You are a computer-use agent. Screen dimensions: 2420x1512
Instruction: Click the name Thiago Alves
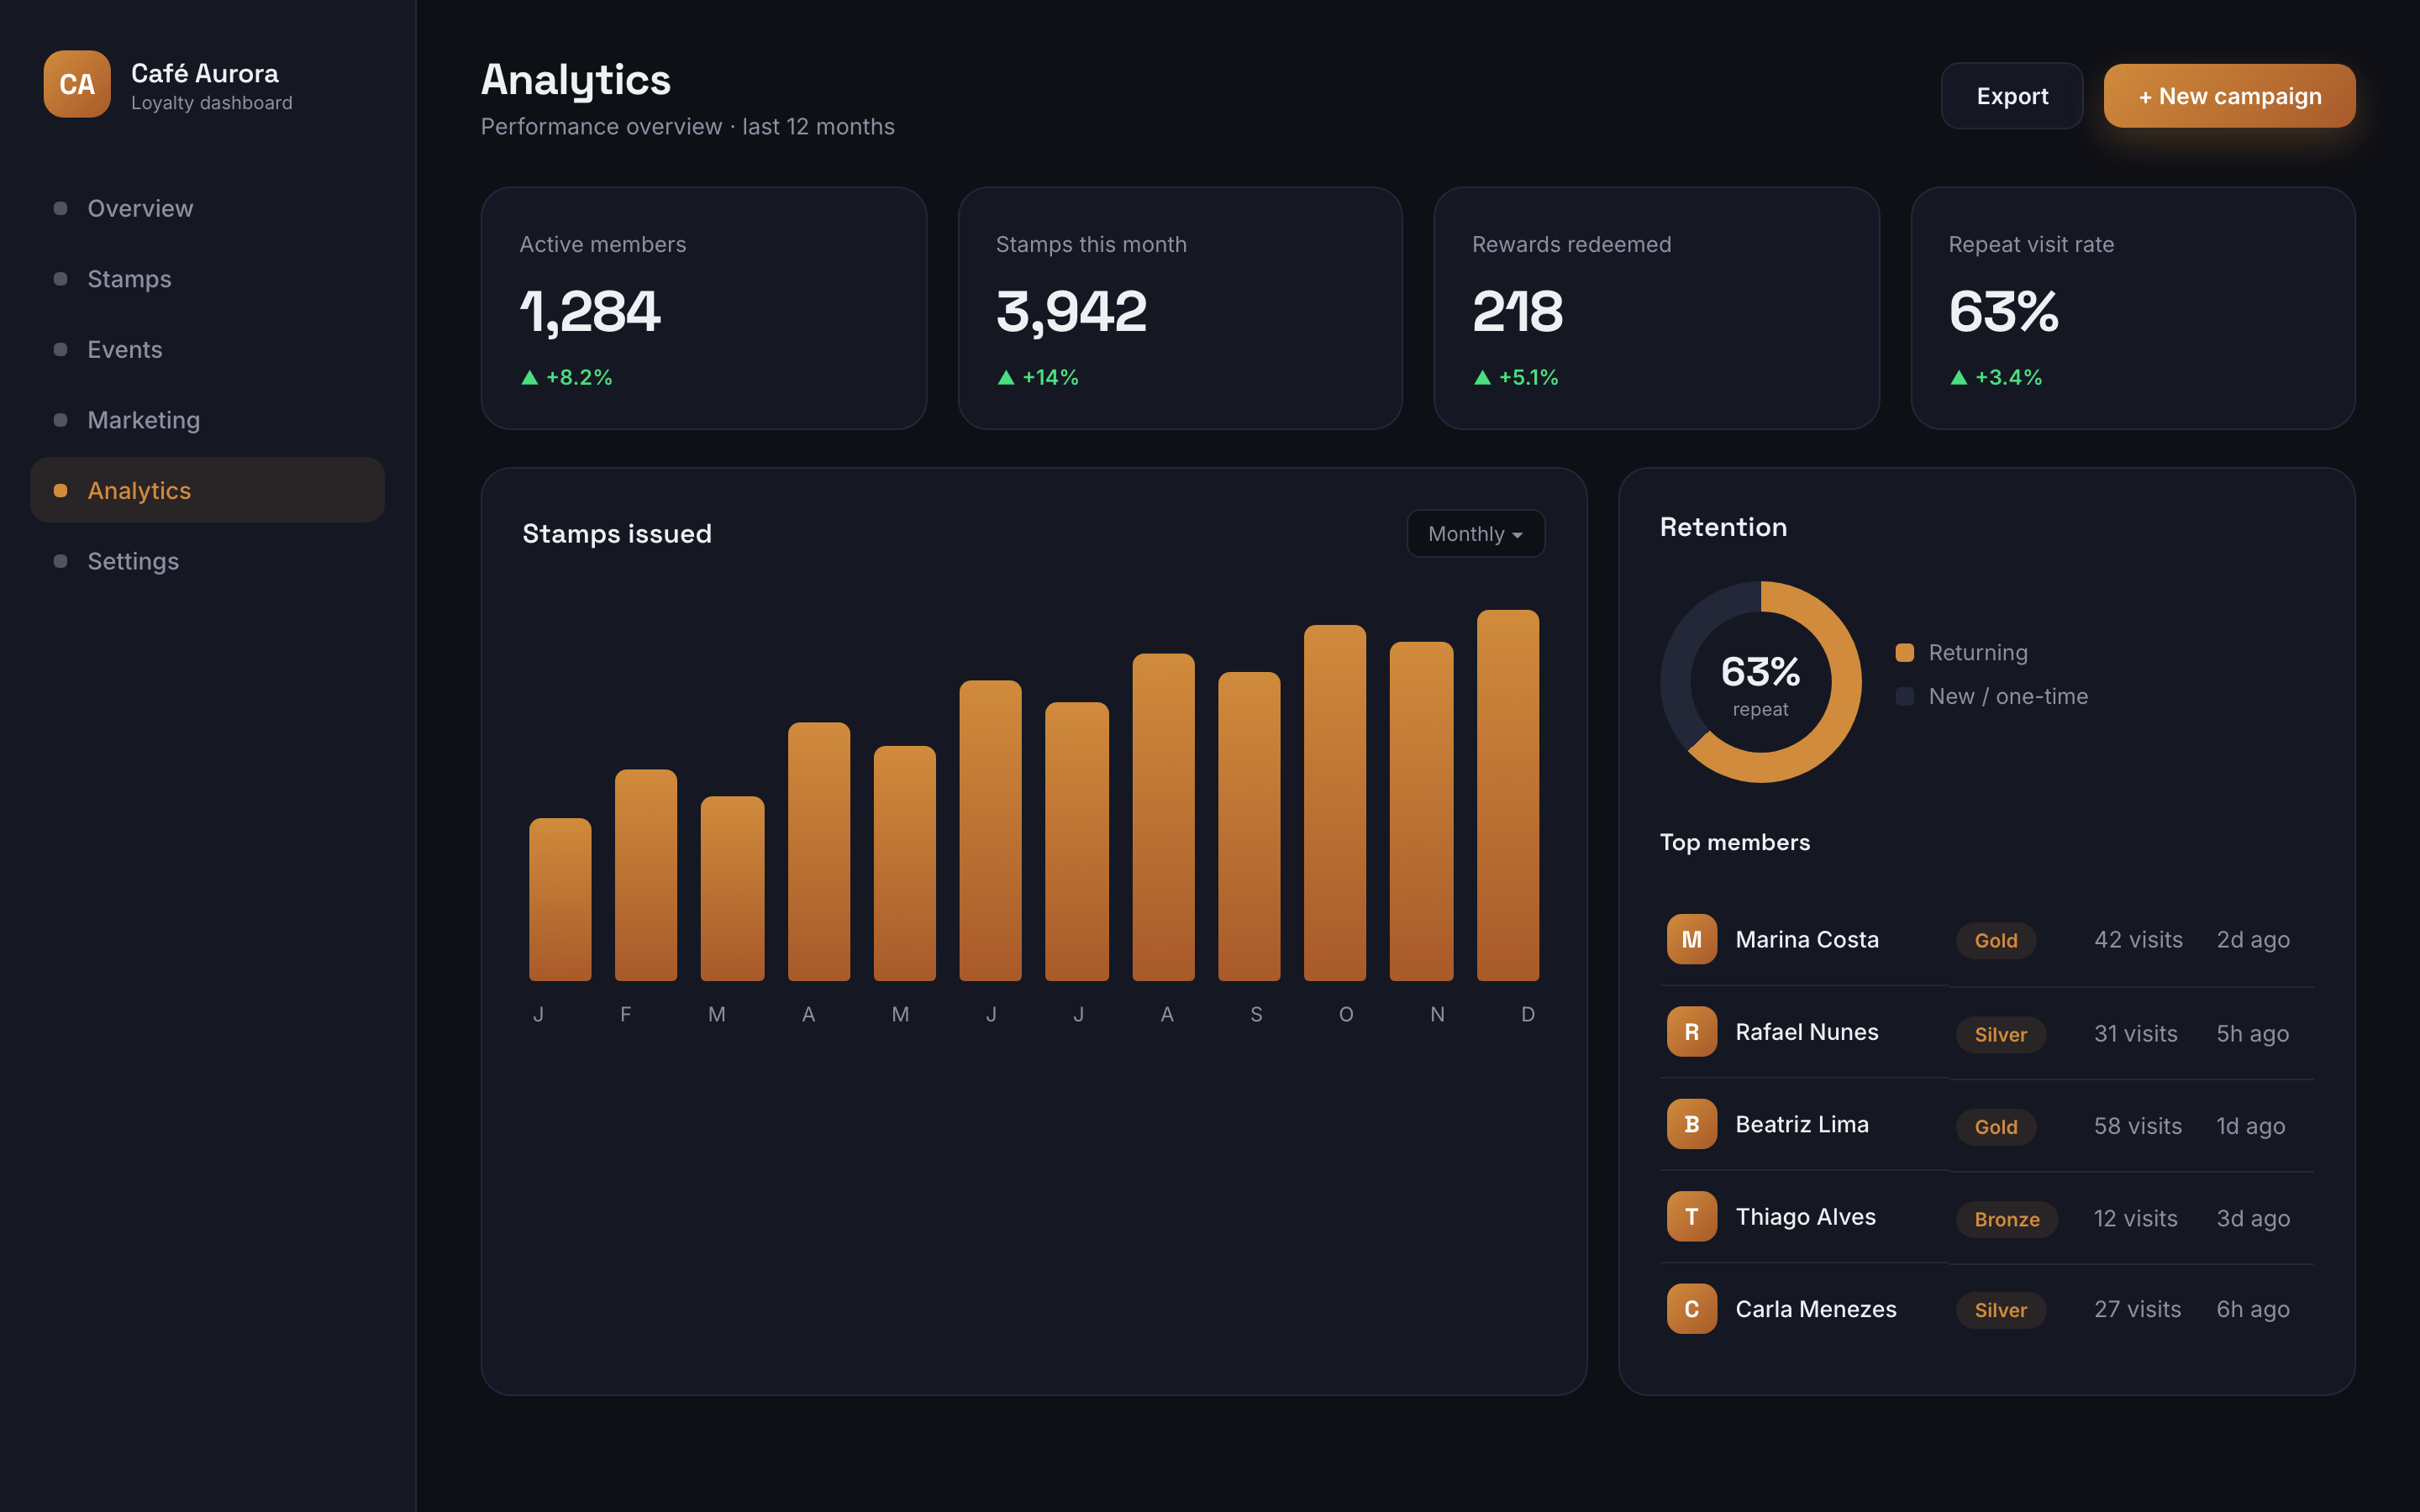click(1806, 1217)
